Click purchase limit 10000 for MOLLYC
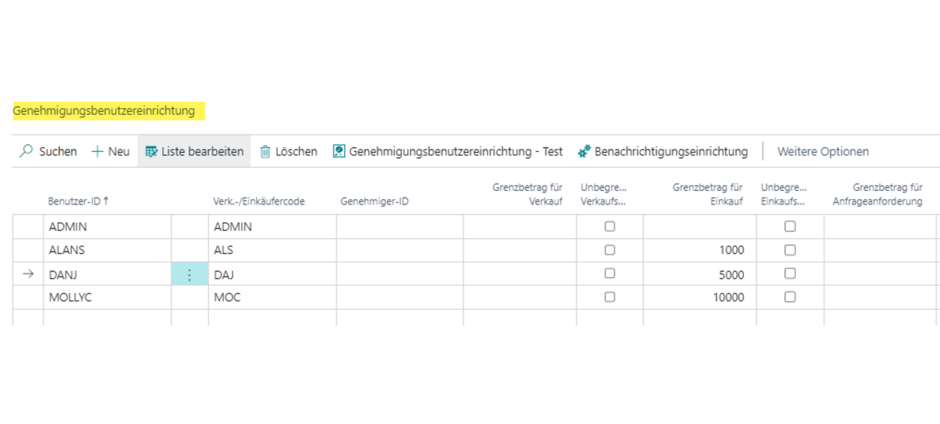The height and width of the screenshot is (424, 940). click(x=700, y=297)
